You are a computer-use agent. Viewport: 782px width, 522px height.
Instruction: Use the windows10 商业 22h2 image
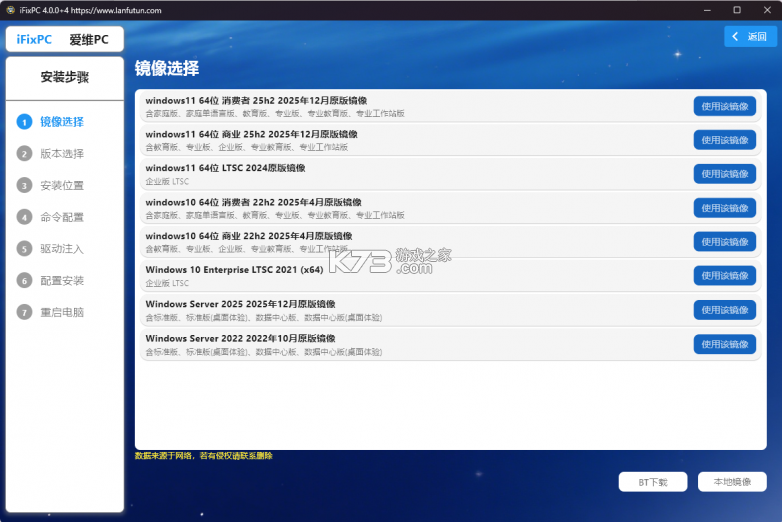(725, 242)
